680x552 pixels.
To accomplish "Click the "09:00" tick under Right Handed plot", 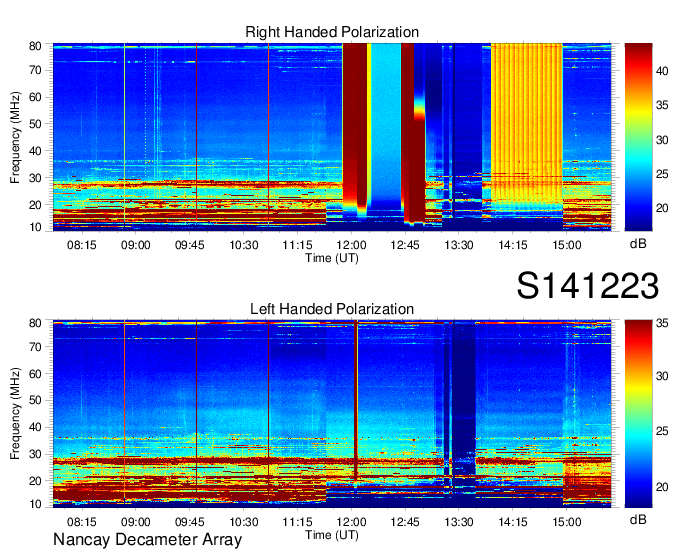I will [135, 245].
